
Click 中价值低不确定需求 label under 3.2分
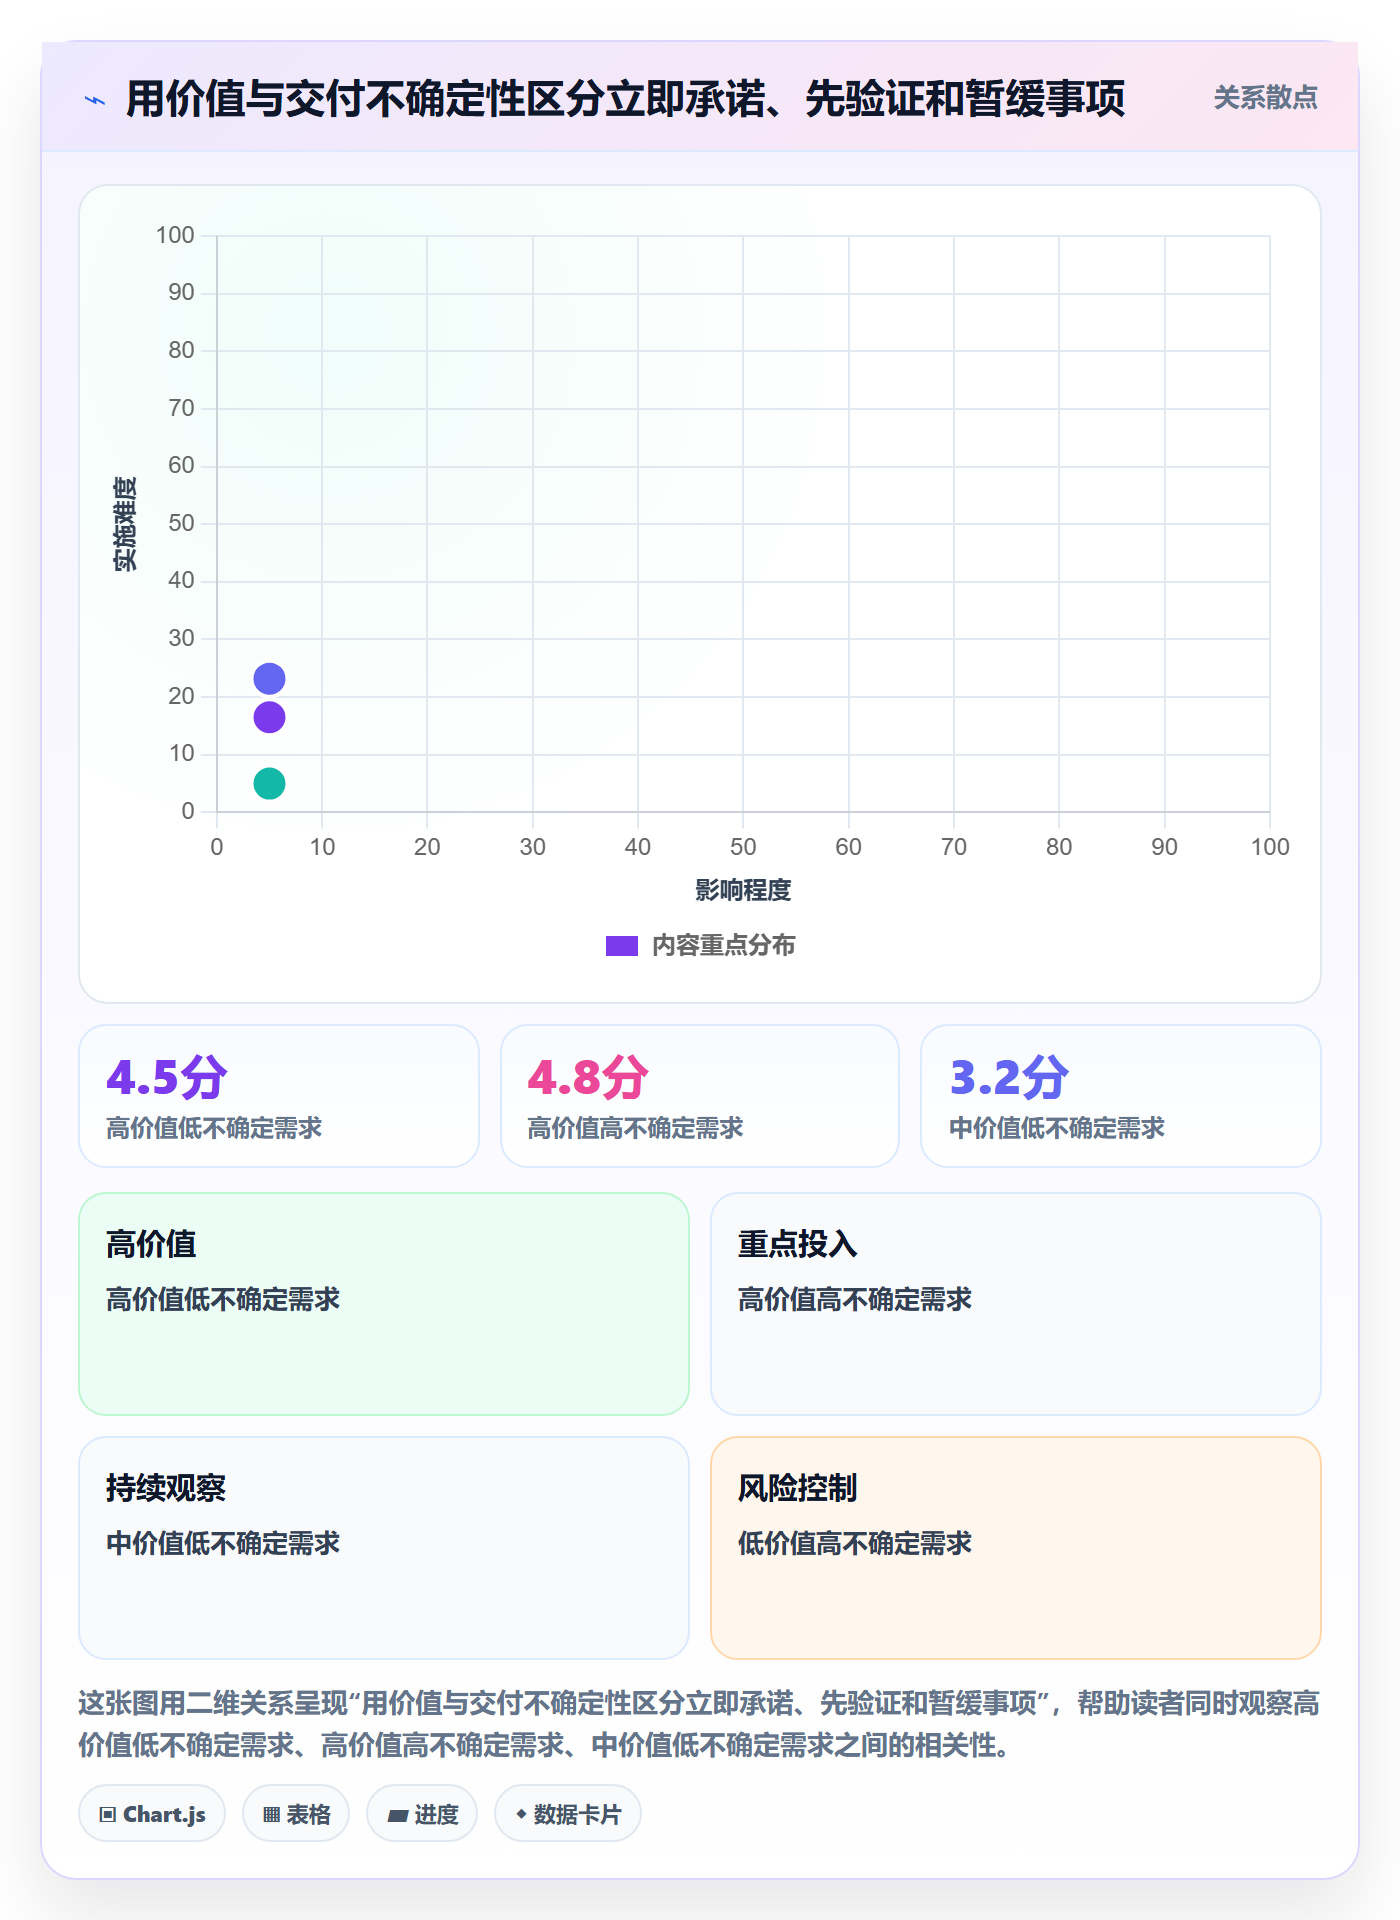point(1057,1129)
